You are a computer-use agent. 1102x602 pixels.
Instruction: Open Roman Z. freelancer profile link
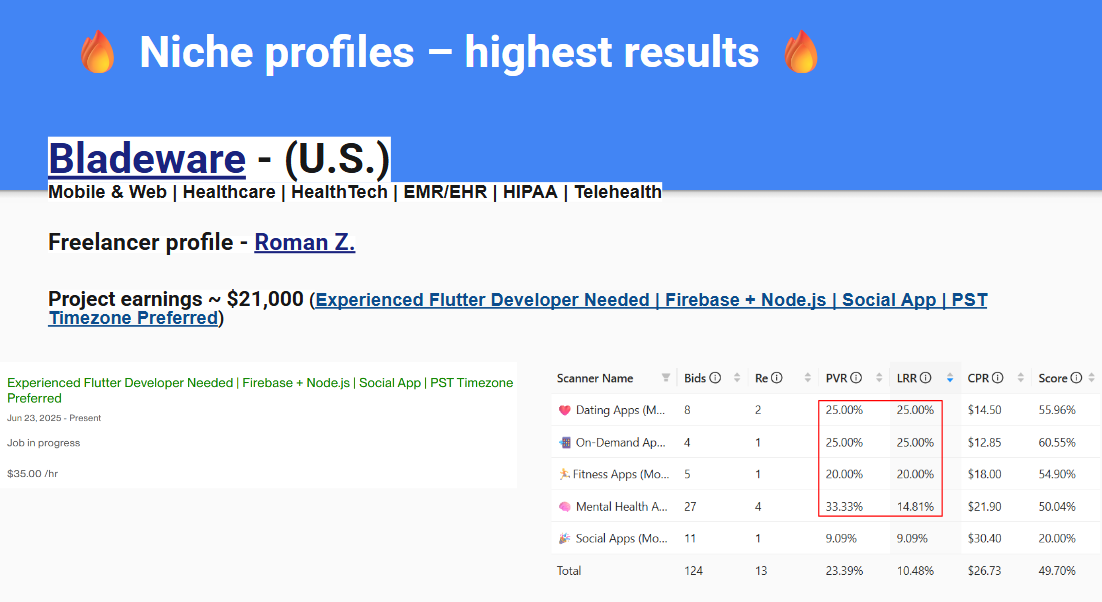(x=304, y=242)
